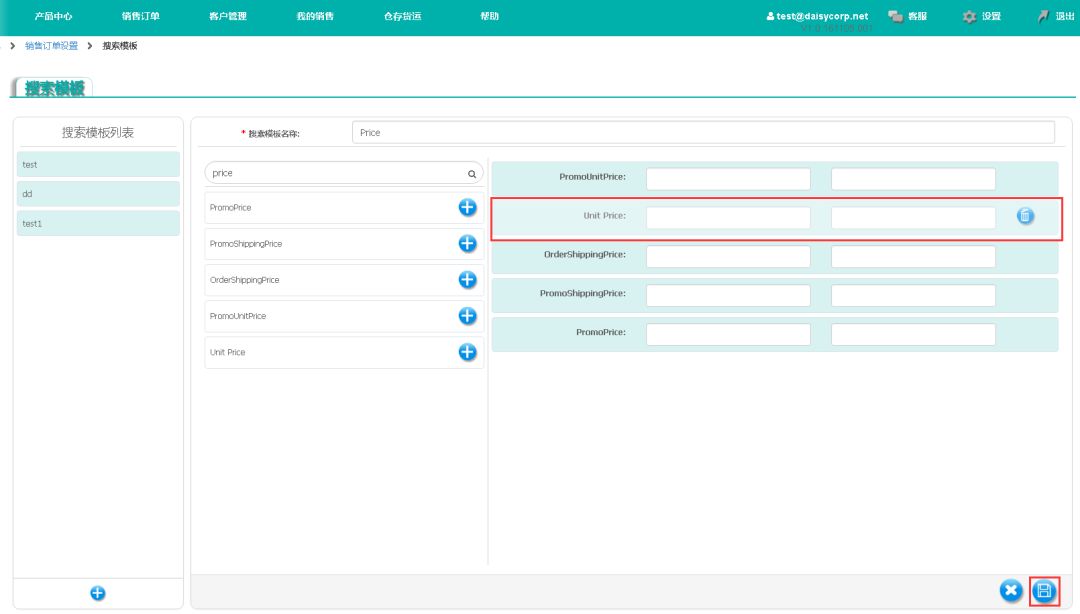
Task: Go to 销售订单设置 breadcrumb link
Action: coord(52,45)
